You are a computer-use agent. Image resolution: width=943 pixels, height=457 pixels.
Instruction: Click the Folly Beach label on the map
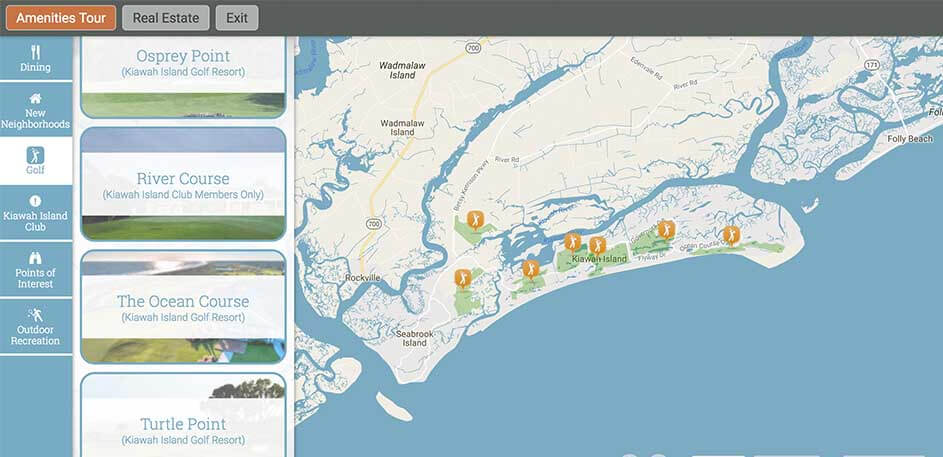909,139
